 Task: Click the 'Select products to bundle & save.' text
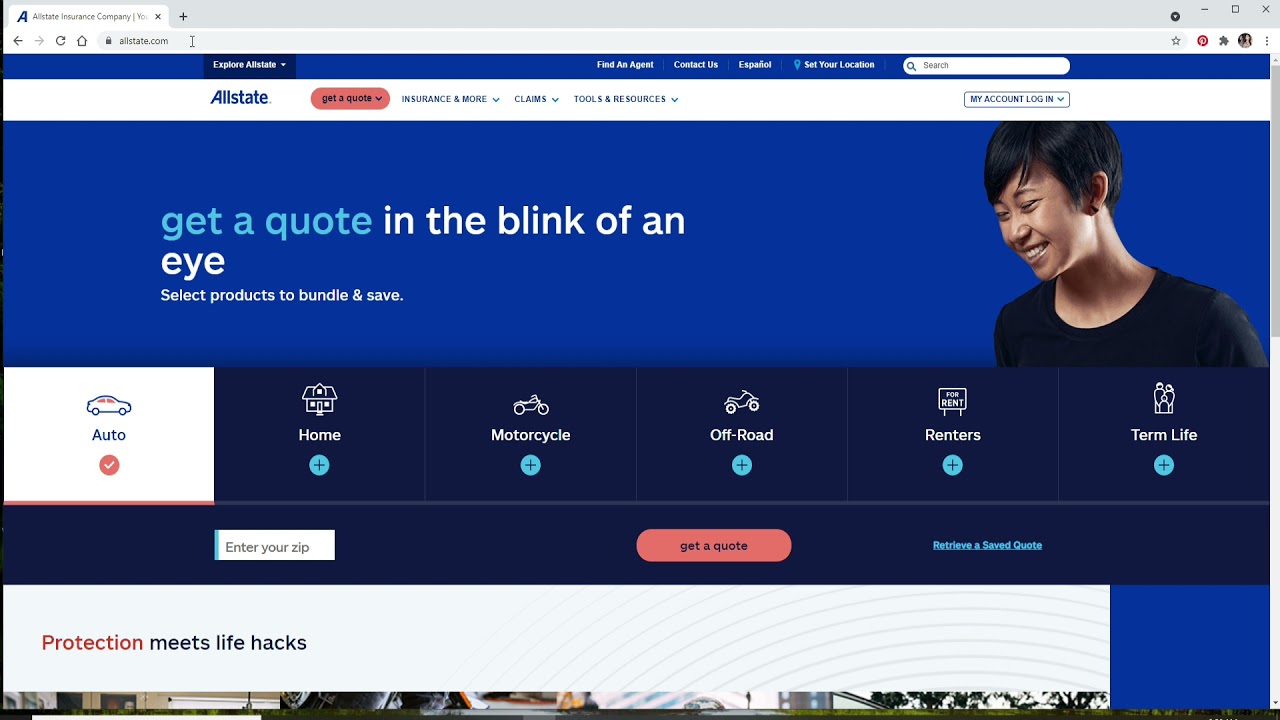click(282, 295)
